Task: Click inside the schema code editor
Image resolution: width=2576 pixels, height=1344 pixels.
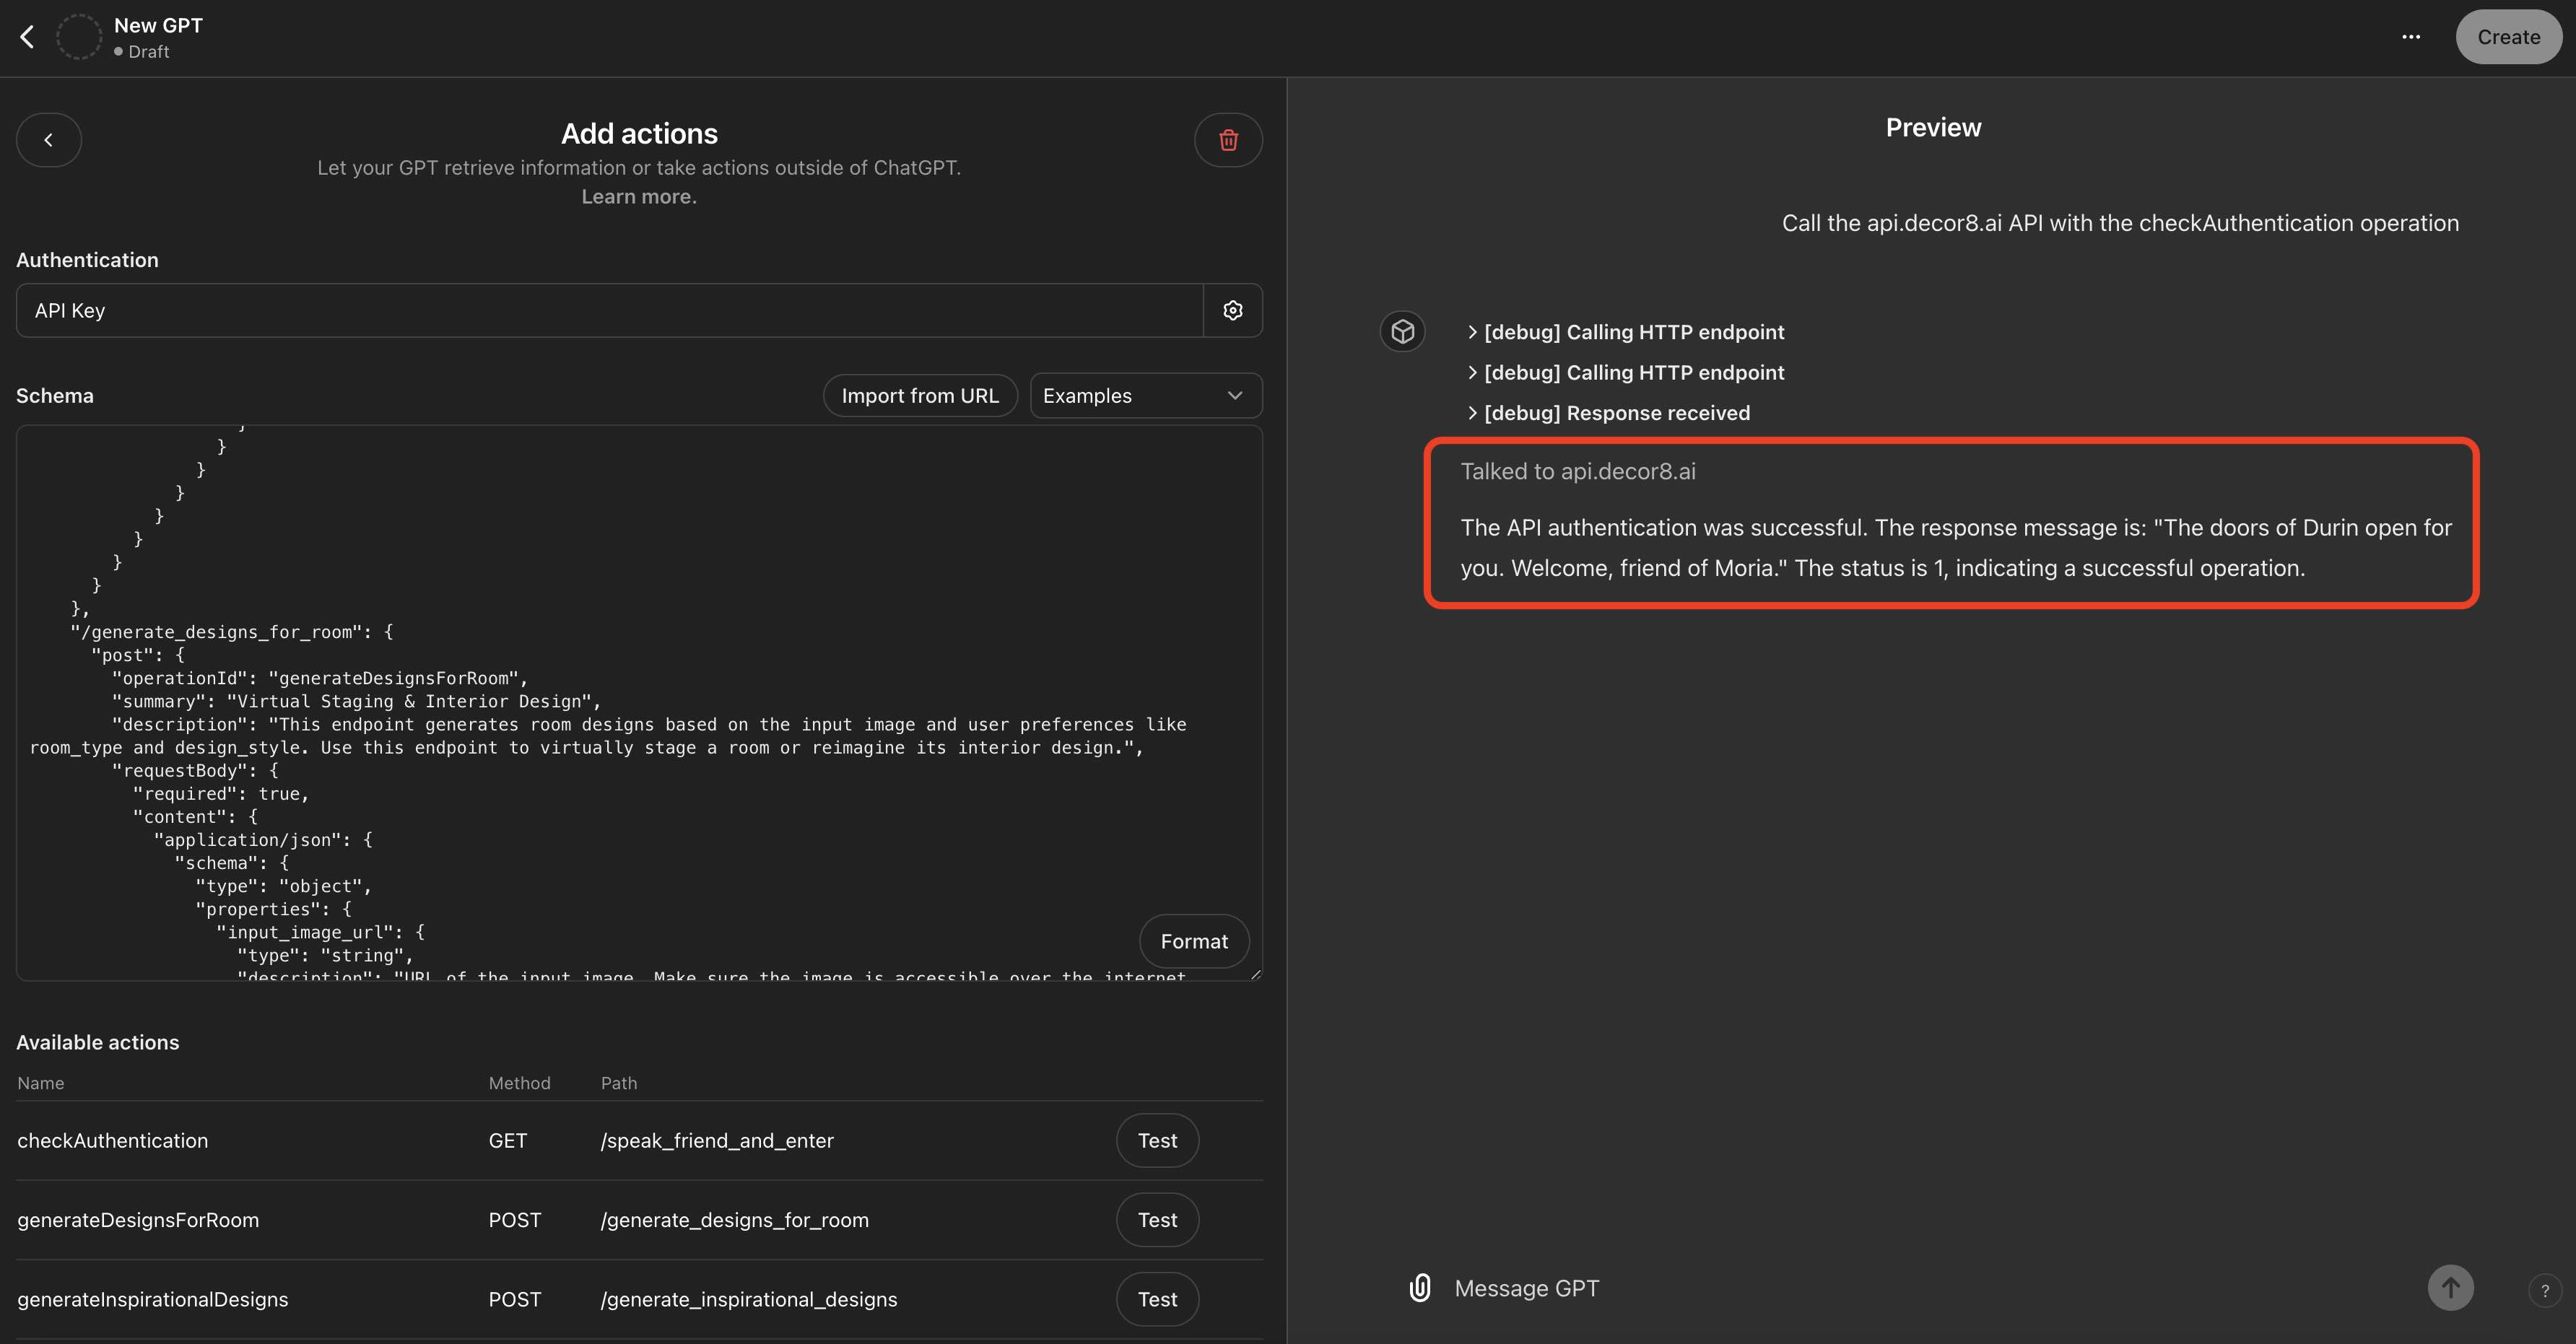Action: [639, 703]
